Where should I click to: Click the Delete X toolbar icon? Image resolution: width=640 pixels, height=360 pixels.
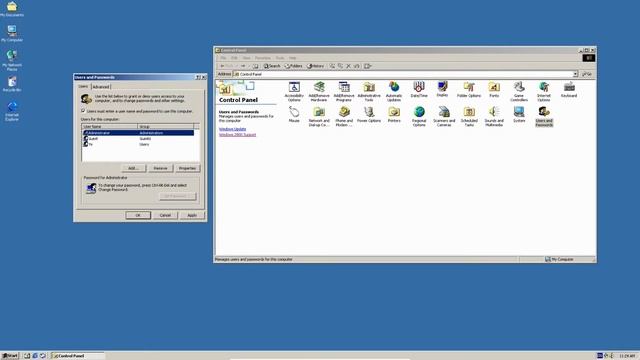(x=348, y=66)
